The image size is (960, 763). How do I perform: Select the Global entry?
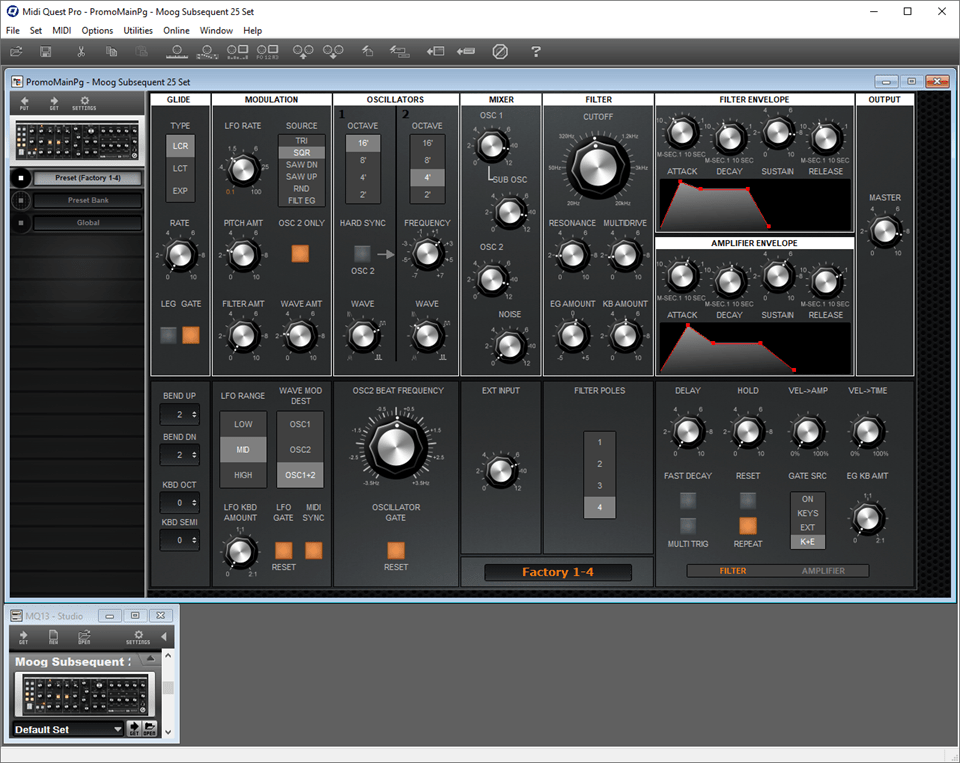tap(88, 223)
